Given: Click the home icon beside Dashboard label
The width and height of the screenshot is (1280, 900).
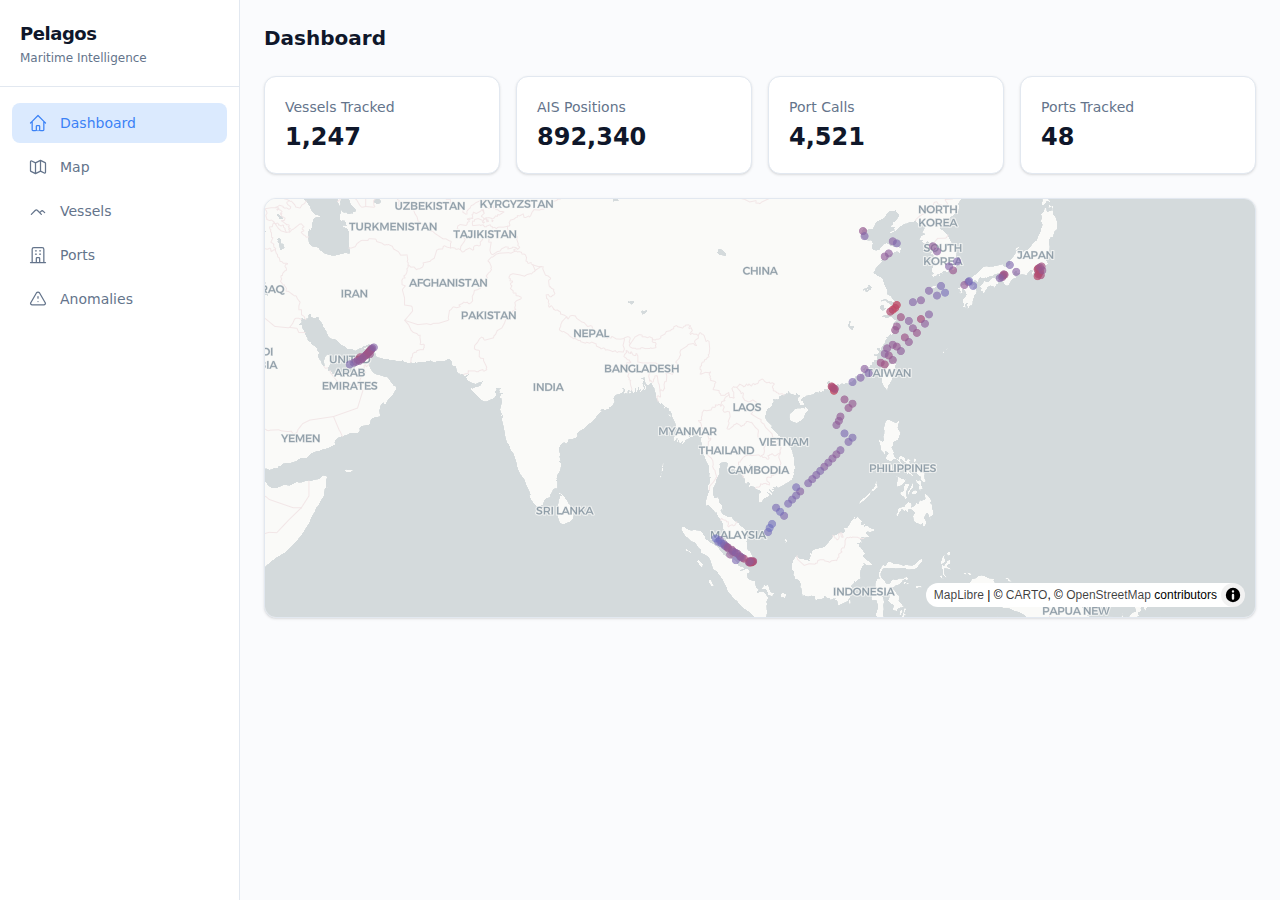Looking at the screenshot, I should (38, 122).
